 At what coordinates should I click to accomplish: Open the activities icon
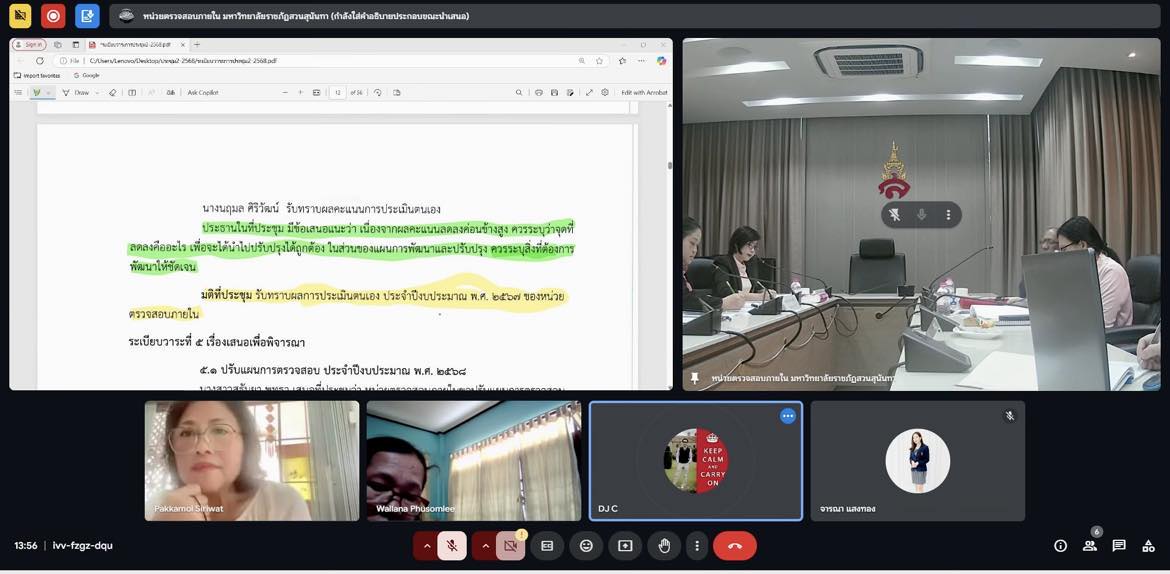tap(1148, 546)
